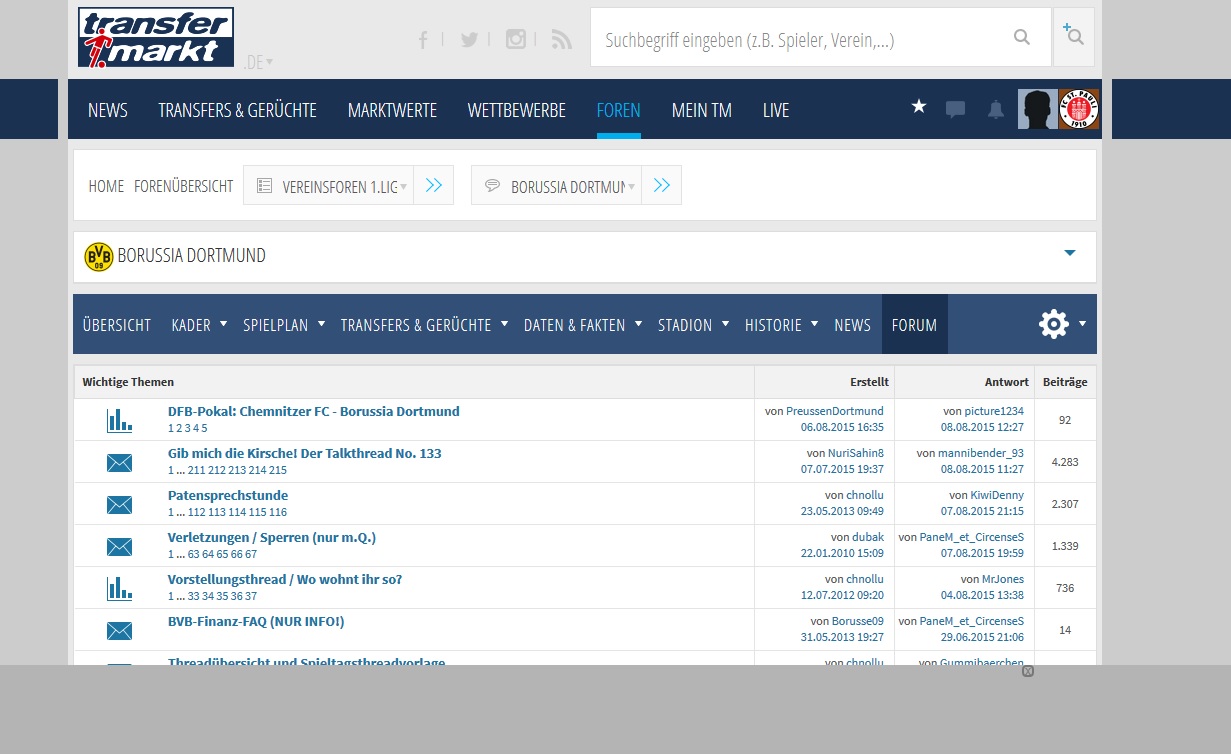Open the RSS feed icon
This screenshot has width=1231, height=754.
[562, 39]
